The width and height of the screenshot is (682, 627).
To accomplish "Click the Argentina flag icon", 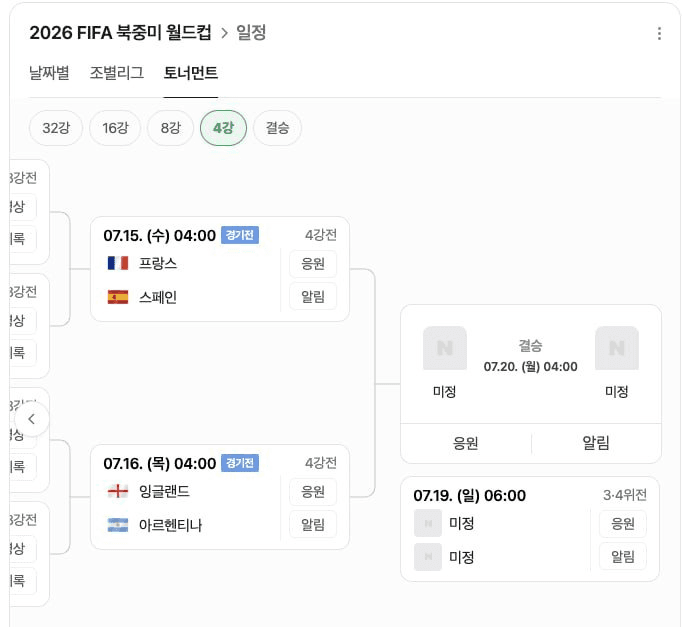I will [118, 525].
